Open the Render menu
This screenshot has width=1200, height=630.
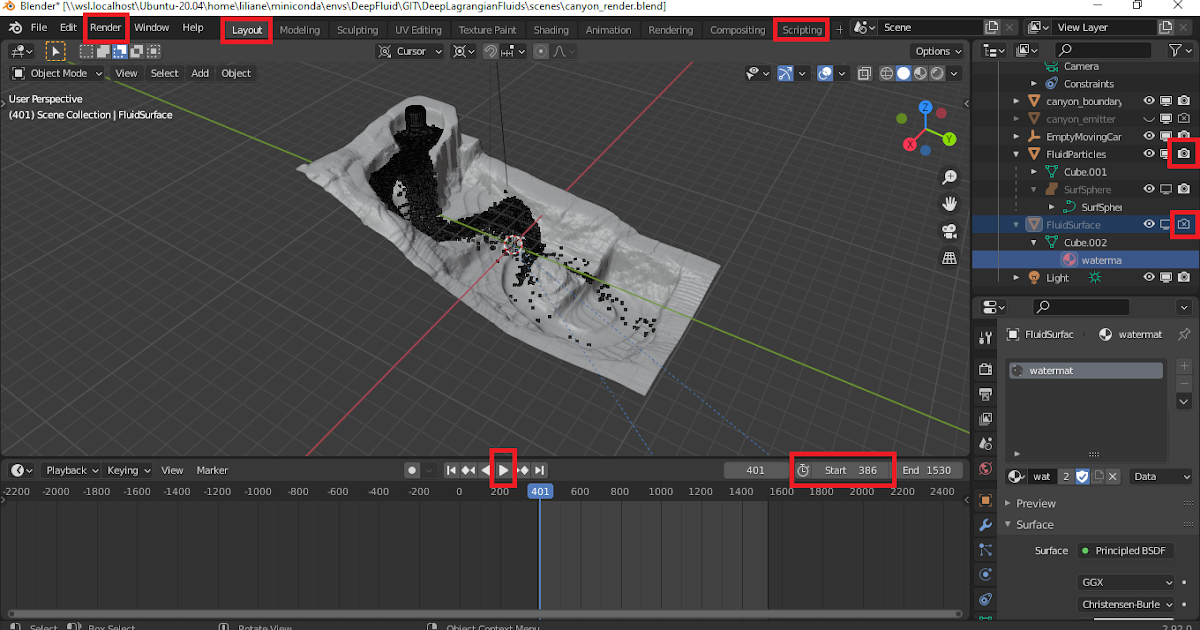click(105, 27)
